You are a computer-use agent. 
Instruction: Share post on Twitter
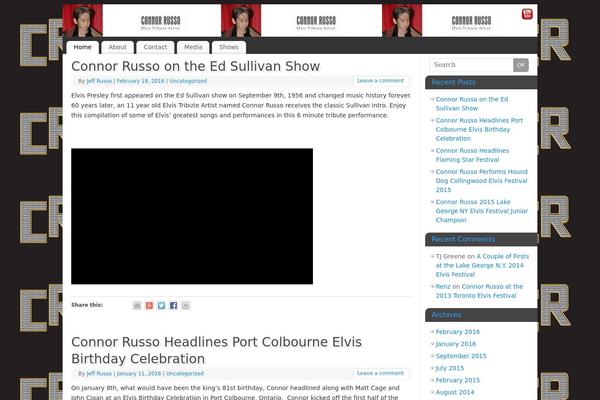coord(161,305)
